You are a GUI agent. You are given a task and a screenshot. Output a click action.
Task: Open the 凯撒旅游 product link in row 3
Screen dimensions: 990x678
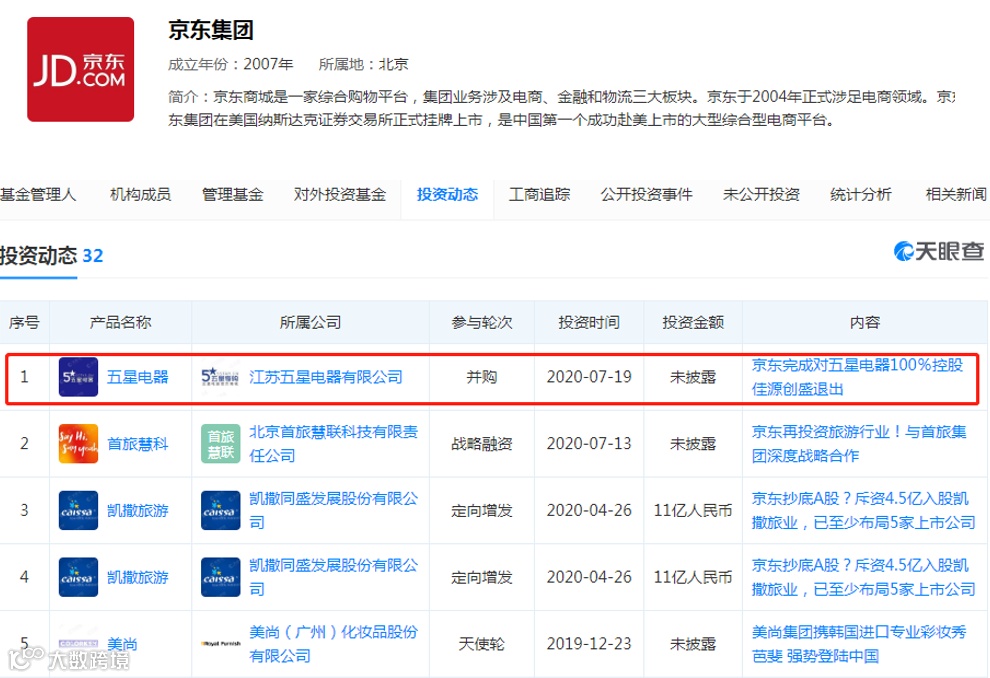(138, 510)
